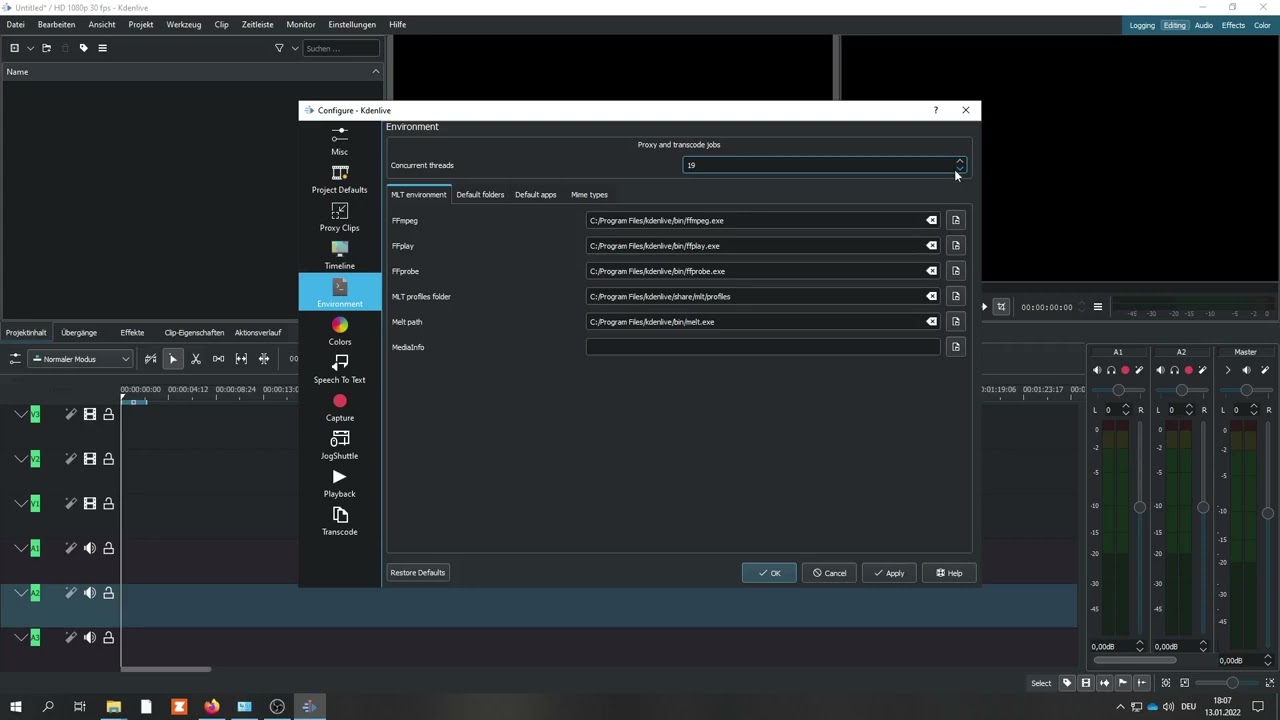Collapse the A1 track
The height and width of the screenshot is (720, 1280).
click(x=20, y=548)
